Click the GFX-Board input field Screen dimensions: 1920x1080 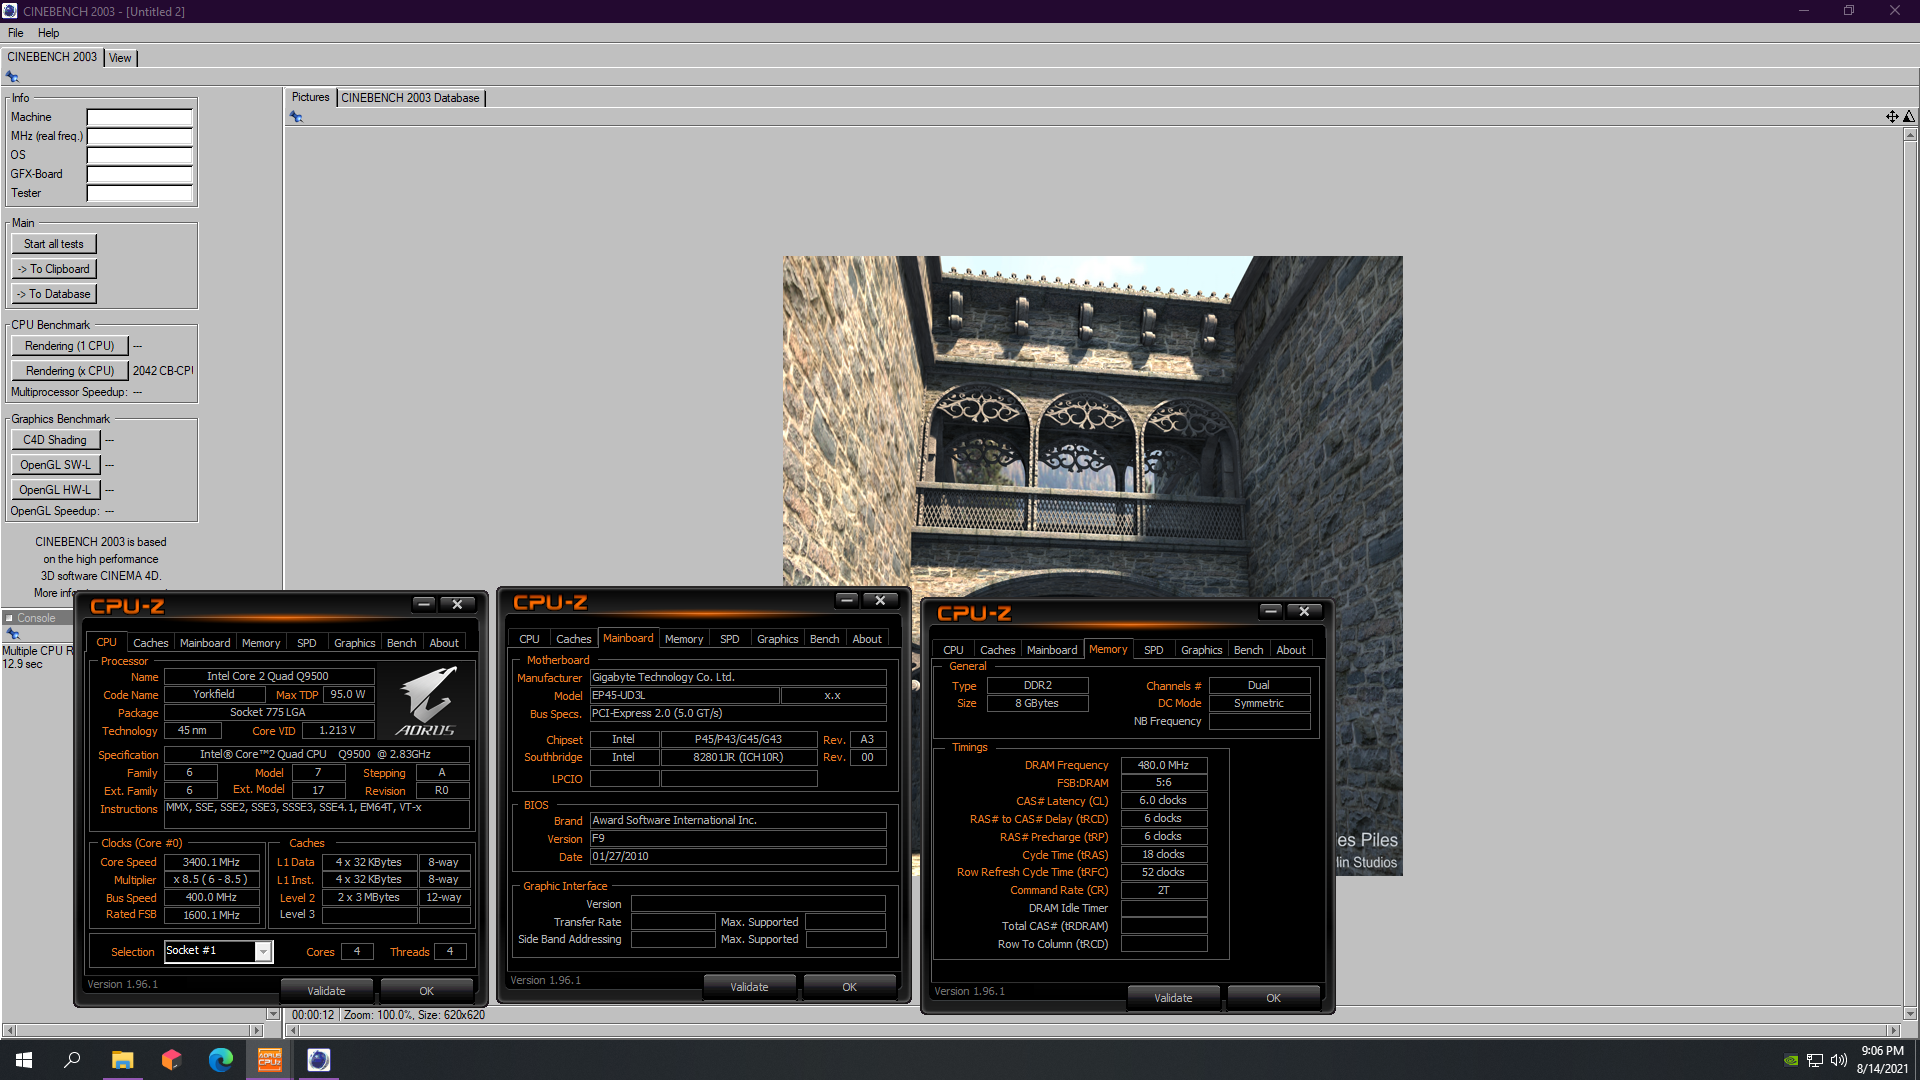(139, 174)
